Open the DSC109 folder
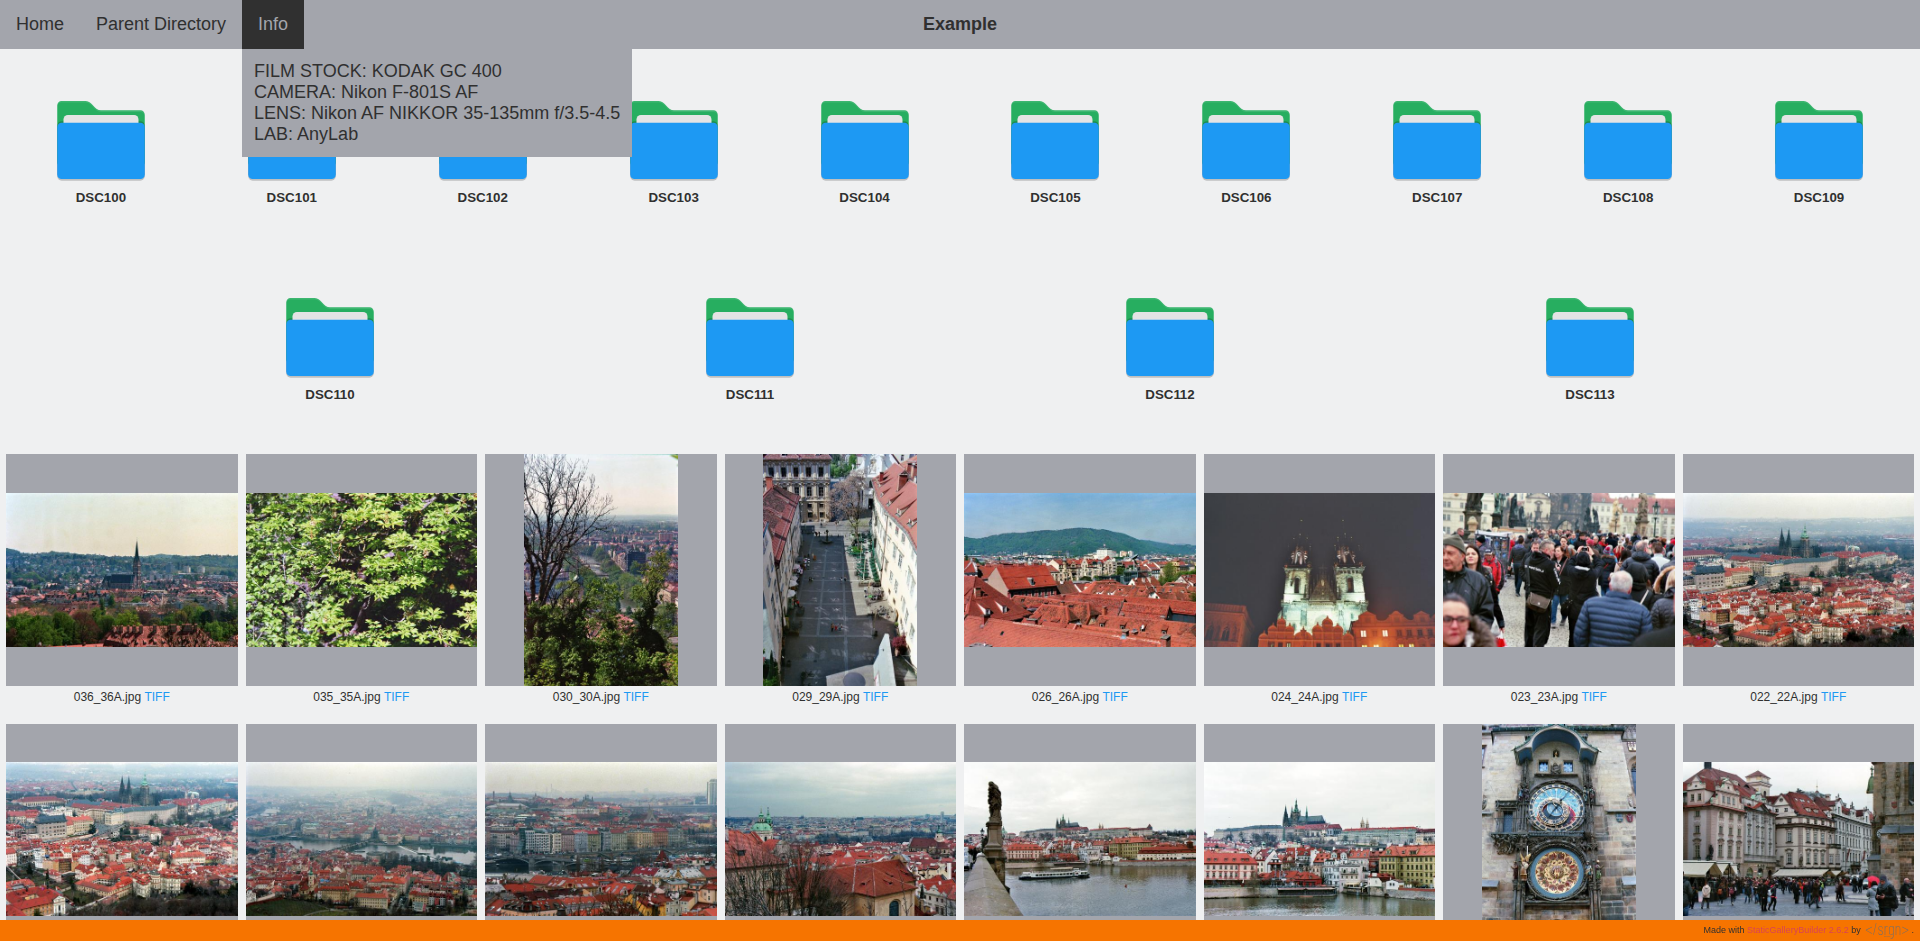Viewport: 1920px width, 941px height. pyautogui.click(x=1818, y=141)
